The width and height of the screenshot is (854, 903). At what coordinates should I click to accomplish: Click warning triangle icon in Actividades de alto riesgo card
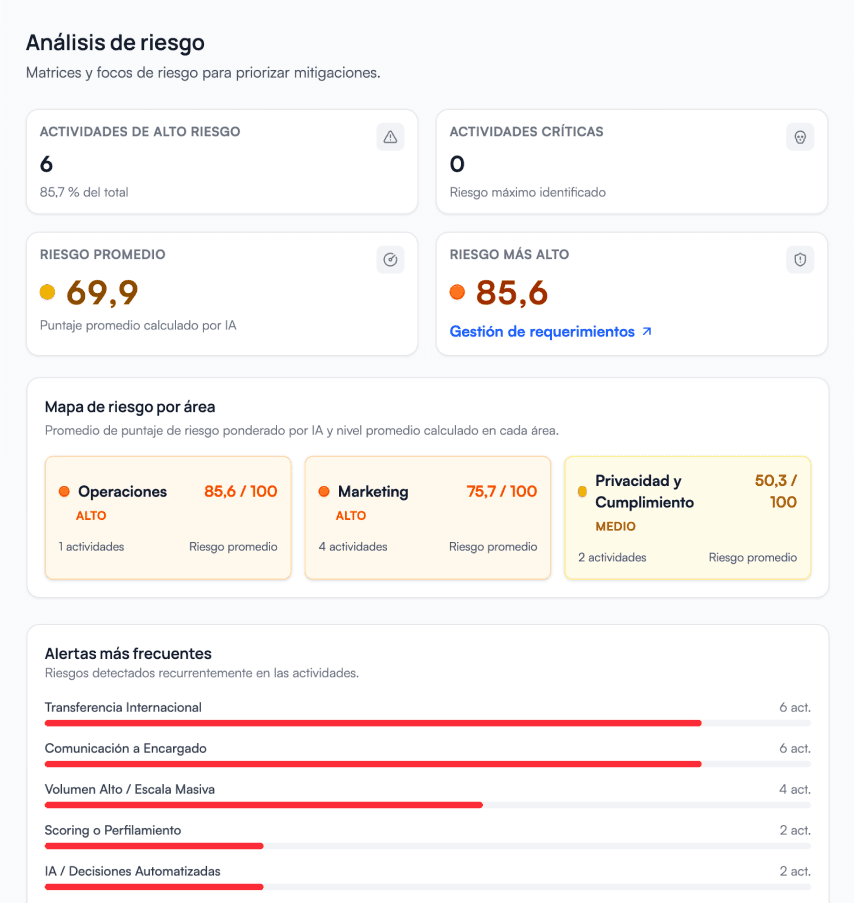click(x=390, y=137)
